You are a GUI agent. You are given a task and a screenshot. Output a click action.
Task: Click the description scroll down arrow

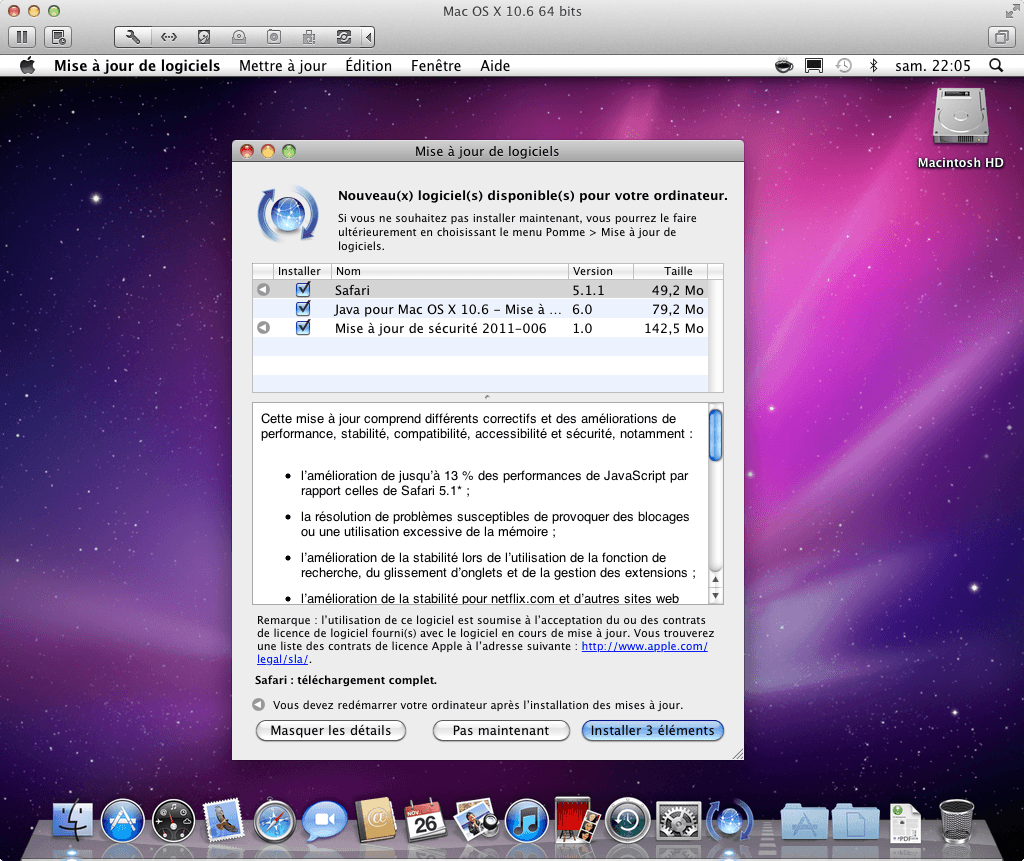(x=716, y=595)
